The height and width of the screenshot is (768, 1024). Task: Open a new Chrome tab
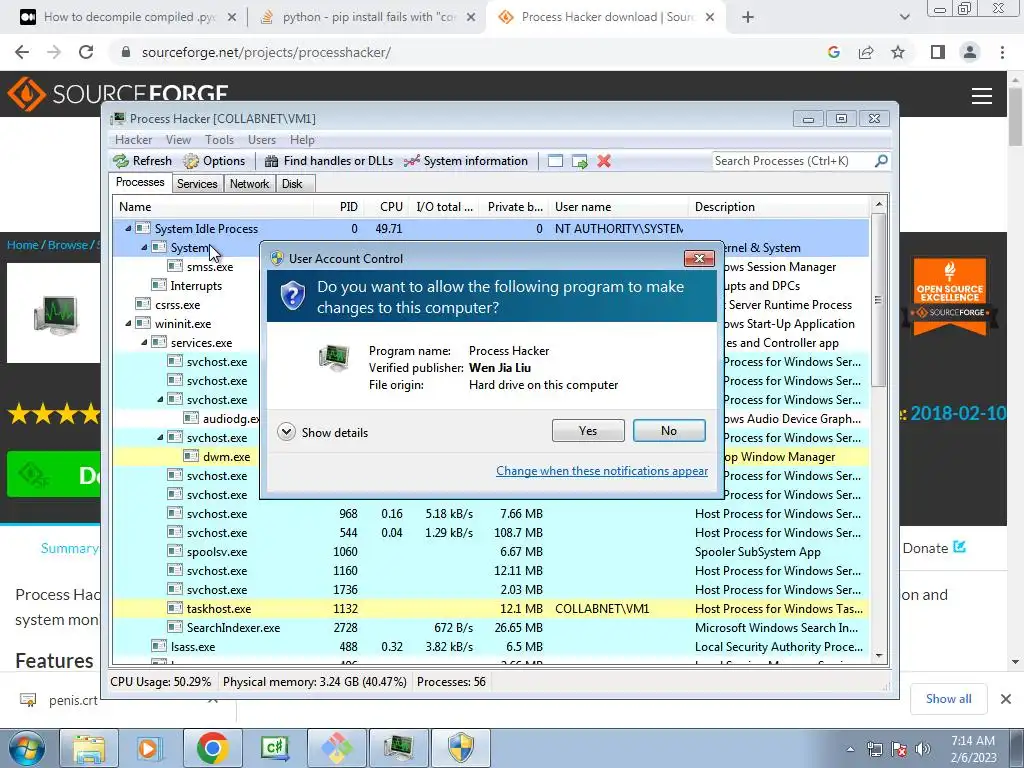748,18
